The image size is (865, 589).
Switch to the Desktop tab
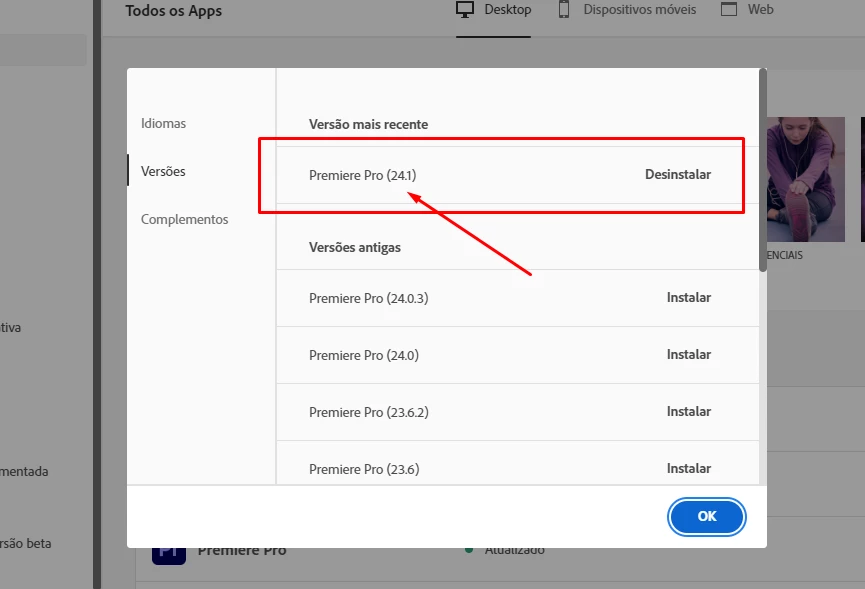coord(493,10)
